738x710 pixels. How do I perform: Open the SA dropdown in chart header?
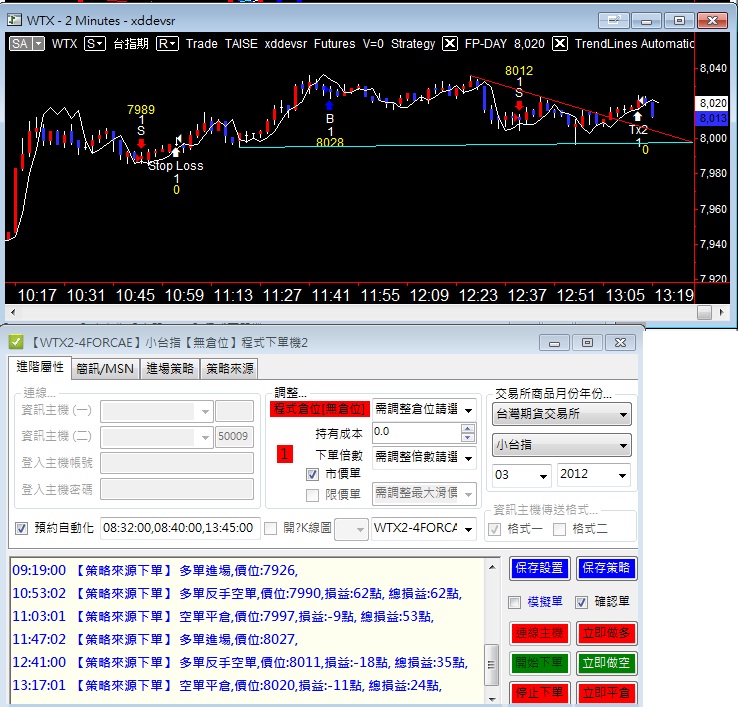click(x=27, y=44)
